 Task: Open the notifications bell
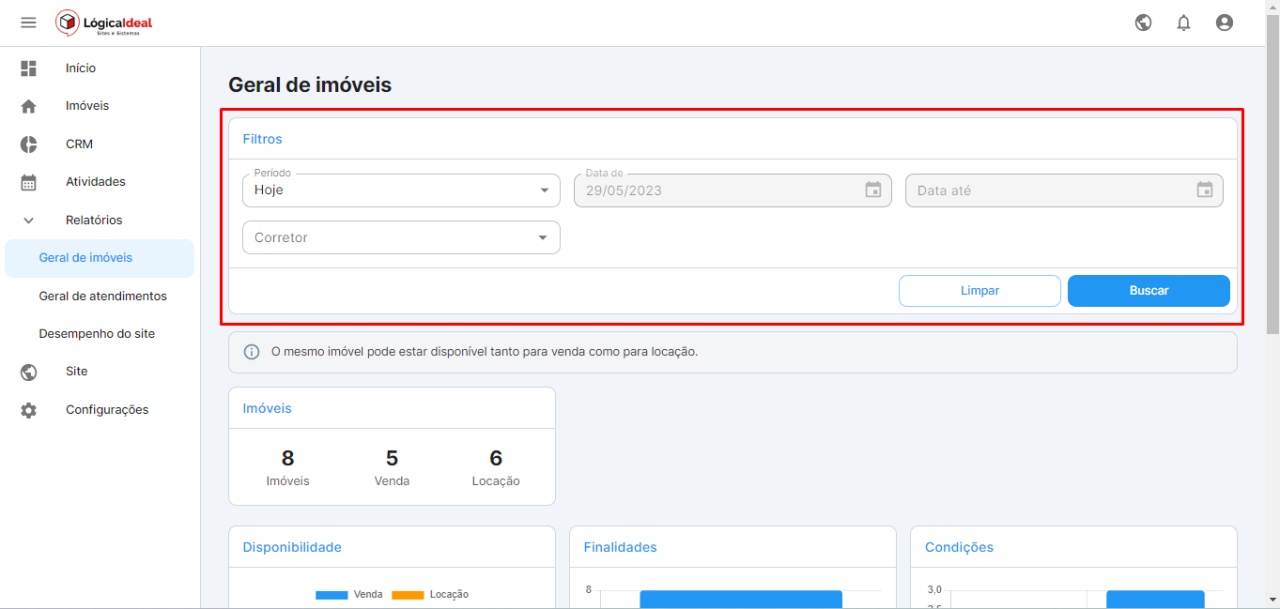coord(1184,23)
